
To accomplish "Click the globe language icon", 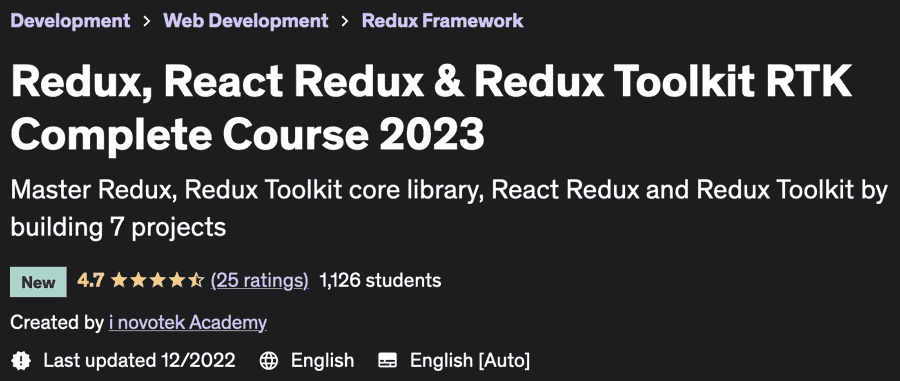I will 269,361.
